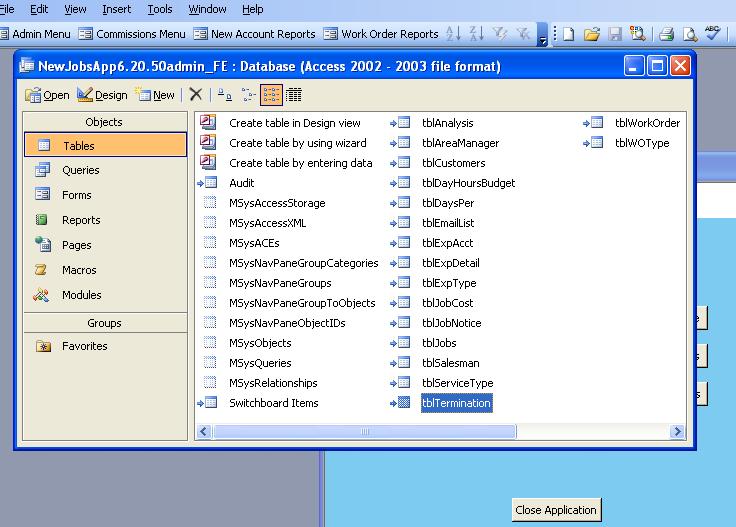Click the Sort Descending icon

(x=476, y=33)
